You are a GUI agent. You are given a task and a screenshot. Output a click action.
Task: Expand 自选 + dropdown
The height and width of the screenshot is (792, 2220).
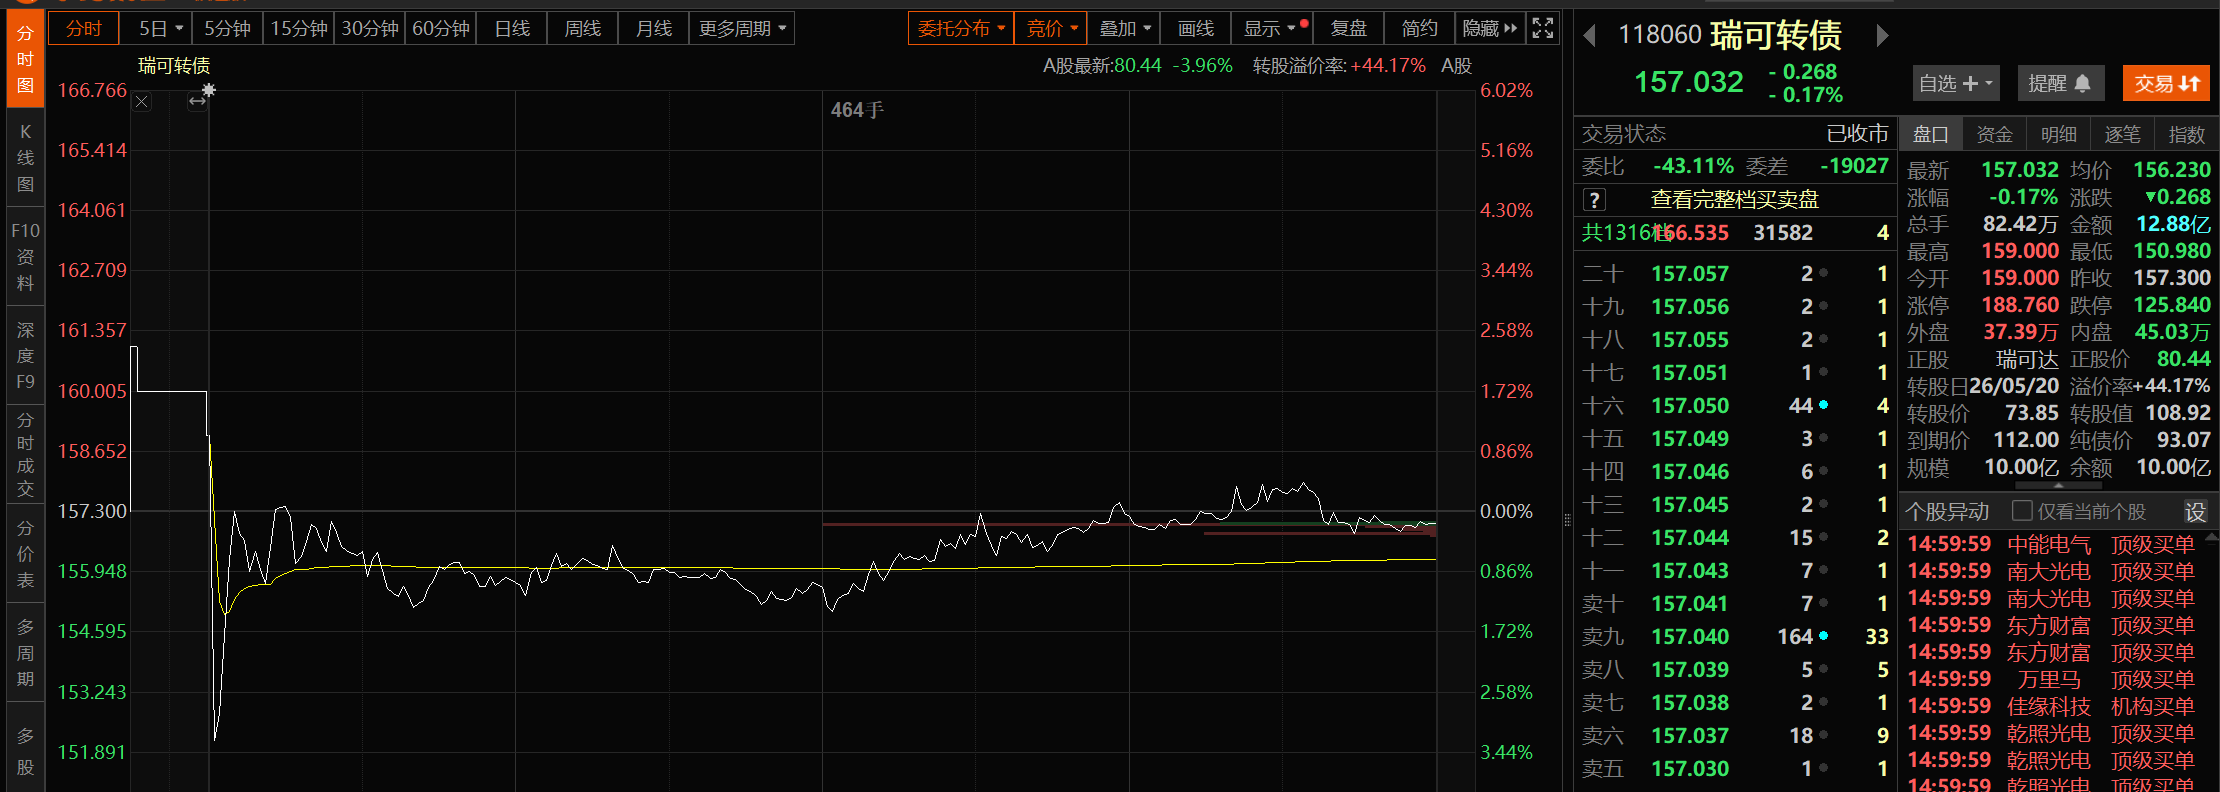click(1956, 83)
